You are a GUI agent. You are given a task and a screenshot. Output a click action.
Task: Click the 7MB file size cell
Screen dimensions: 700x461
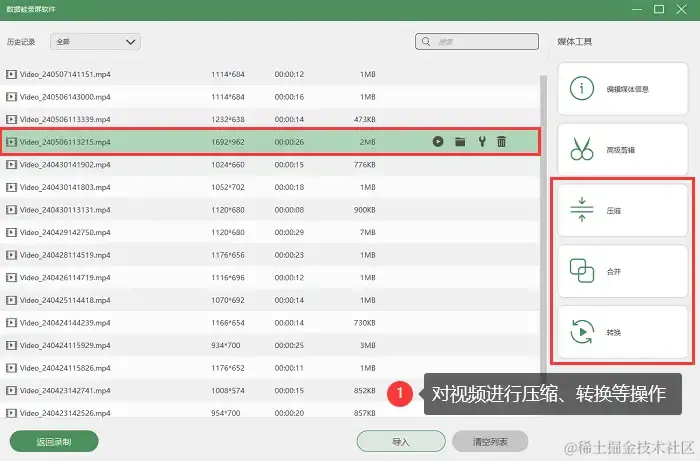click(368, 233)
